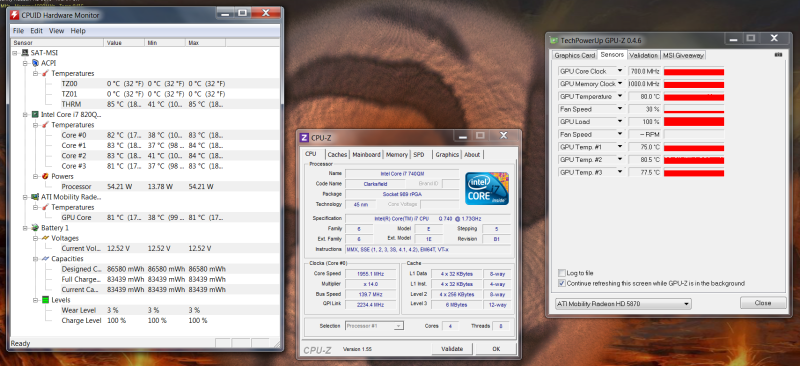Click the GPU-Z camera screenshot icon
Screen dimensions: 800x366
pyautogui.click(x=778, y=54)
